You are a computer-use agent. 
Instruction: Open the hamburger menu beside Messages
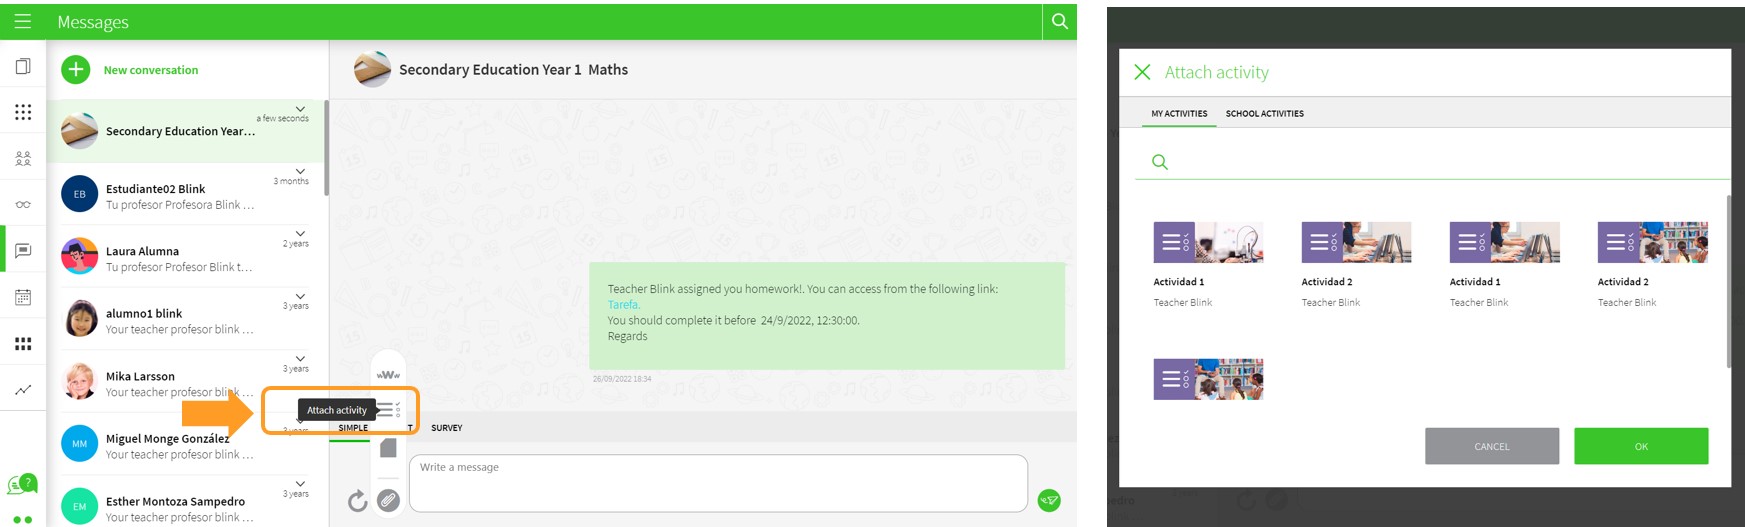(22, 21)
